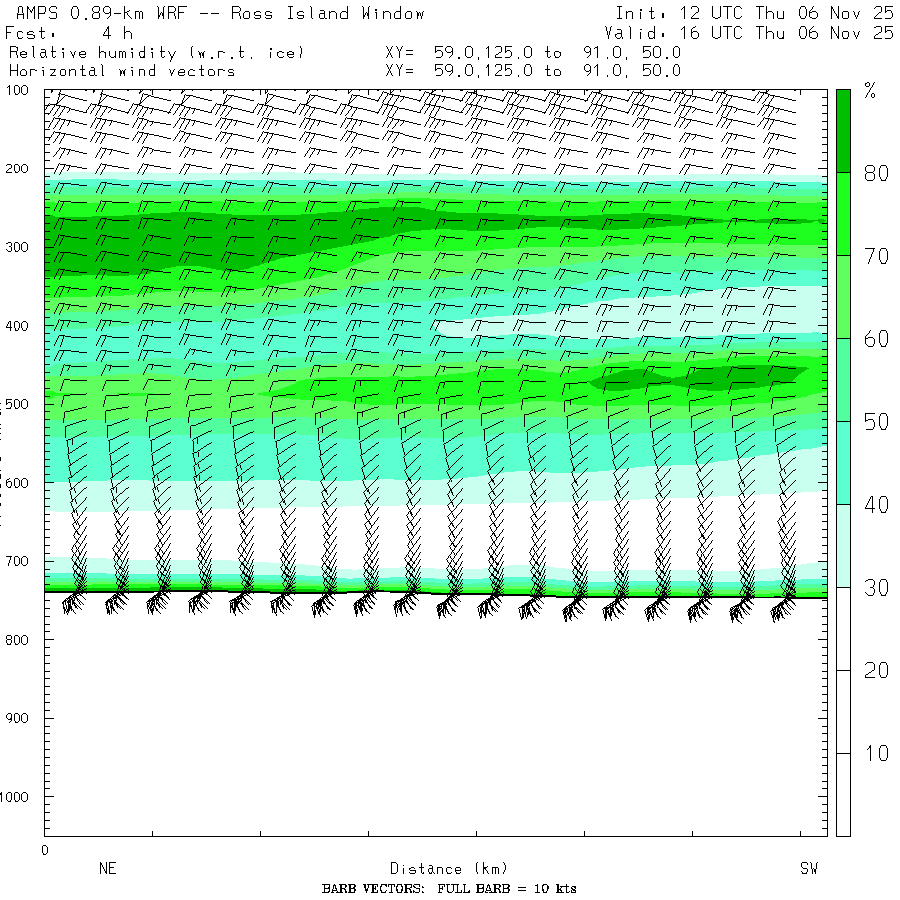The height and width of the screenshot is (900, 900).
Task: Select the 300 pressure axis label
Action: (17, 247)
